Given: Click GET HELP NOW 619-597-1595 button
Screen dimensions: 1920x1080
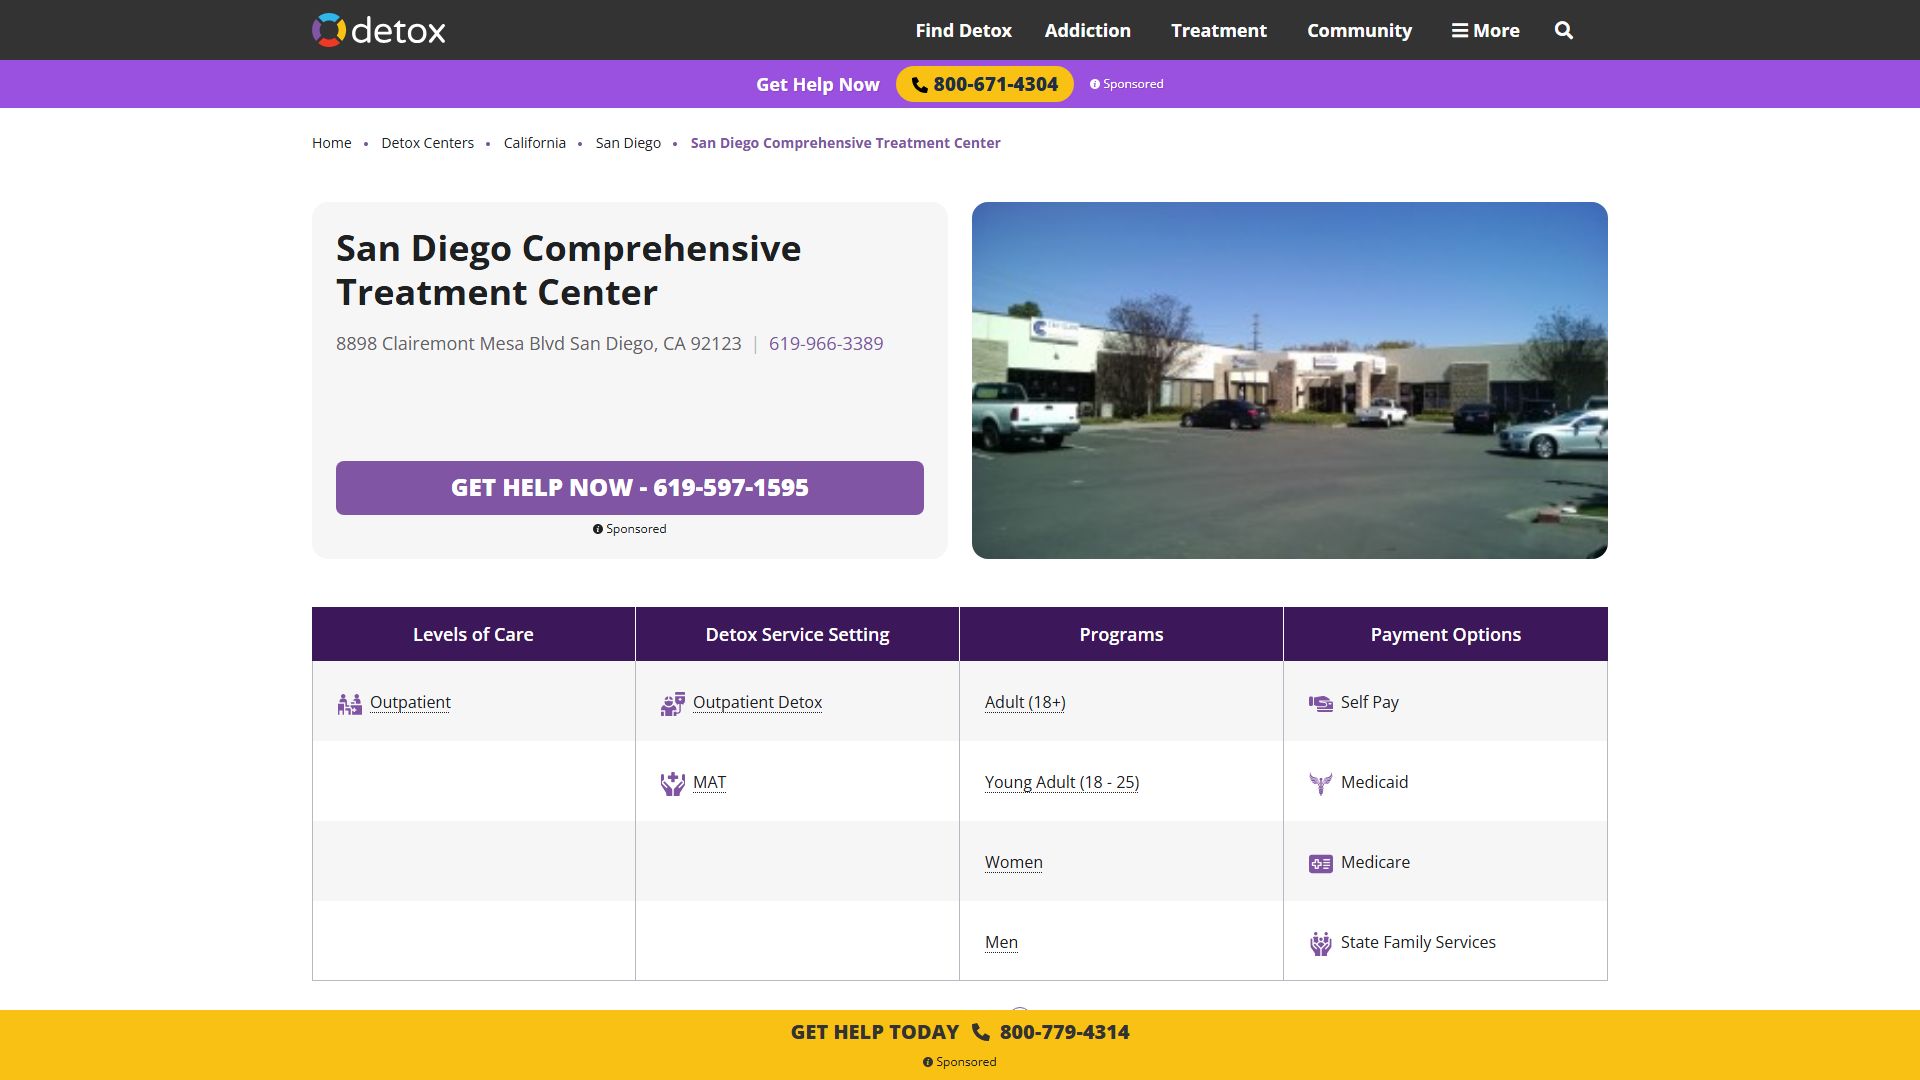Looking at the screenshot, I should [630, 488].
